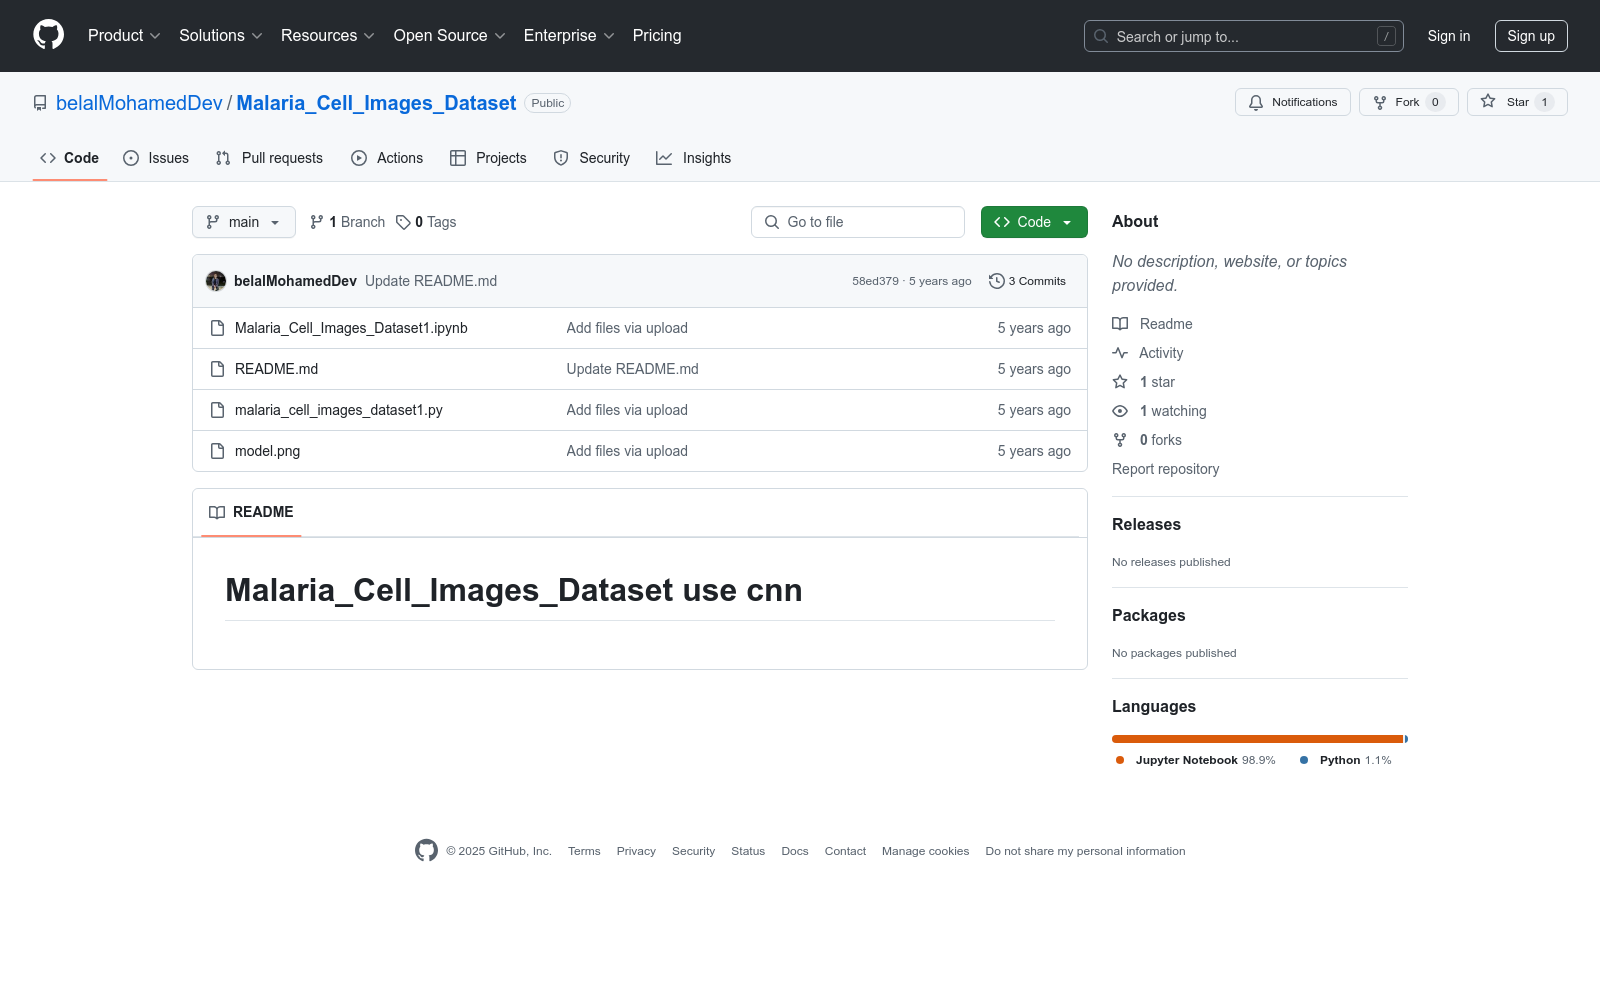Click the Security shield icon
The height and width of the screenshot is (1000, 1600).
click(561, 158)
